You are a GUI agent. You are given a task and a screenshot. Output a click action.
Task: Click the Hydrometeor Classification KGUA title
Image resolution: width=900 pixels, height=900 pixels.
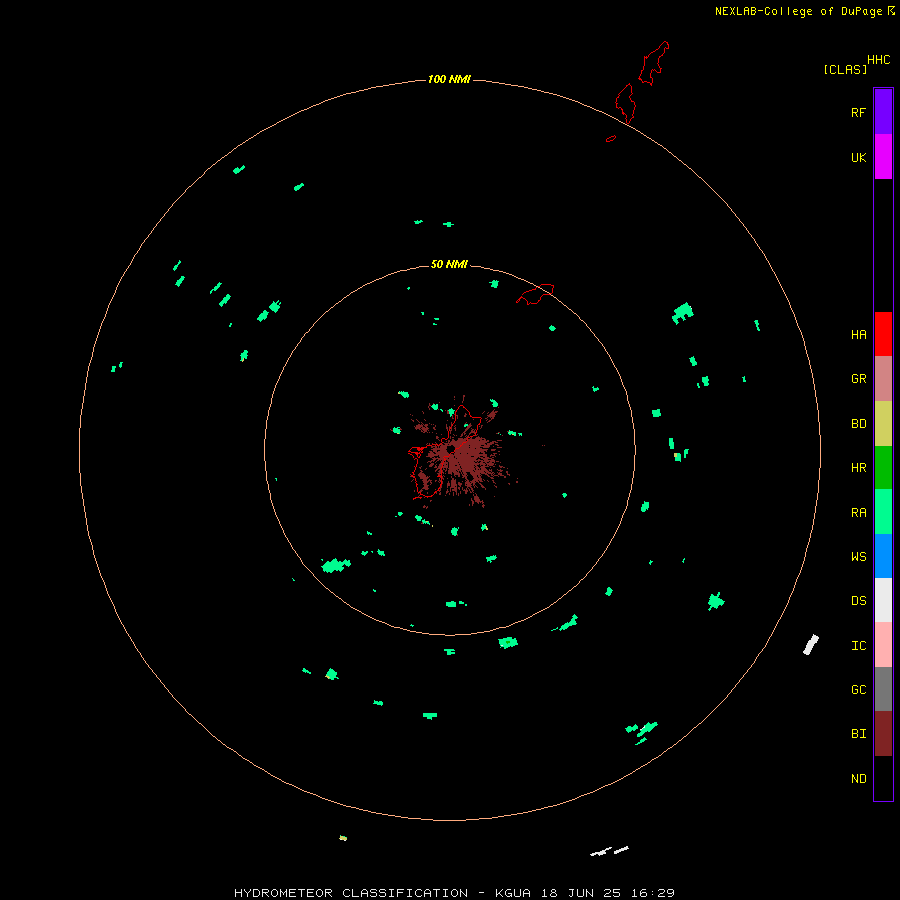[x=454, y=893]
